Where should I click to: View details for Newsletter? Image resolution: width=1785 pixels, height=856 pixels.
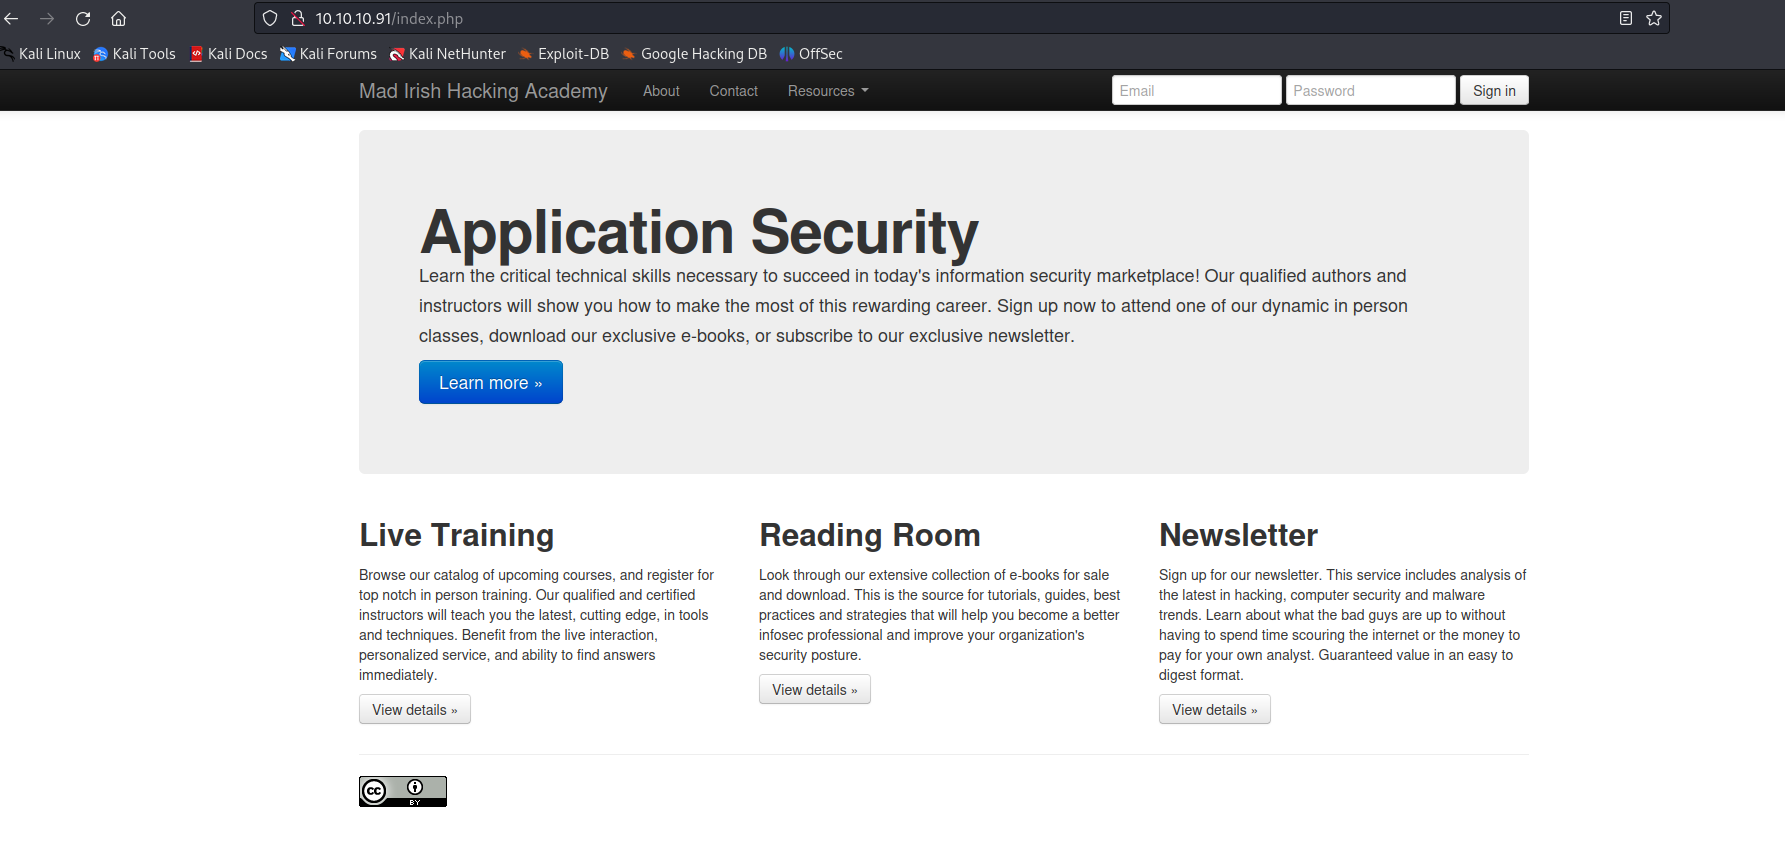click(x=1215, y=709)
